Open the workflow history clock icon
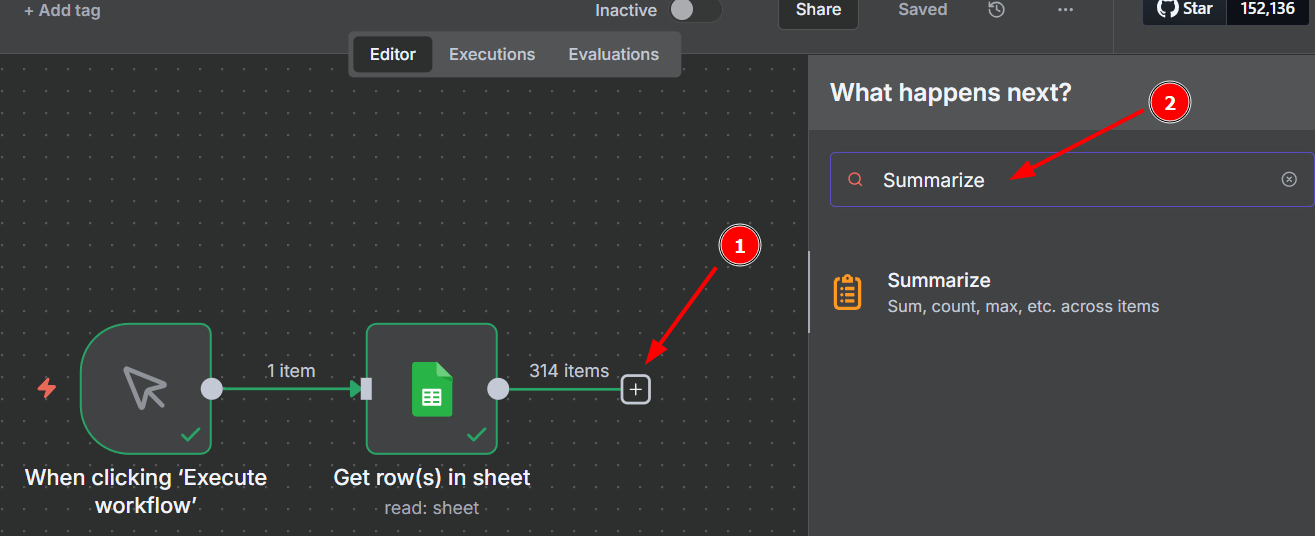Viewport: 1315px width, 536px height. click(996, 10)
